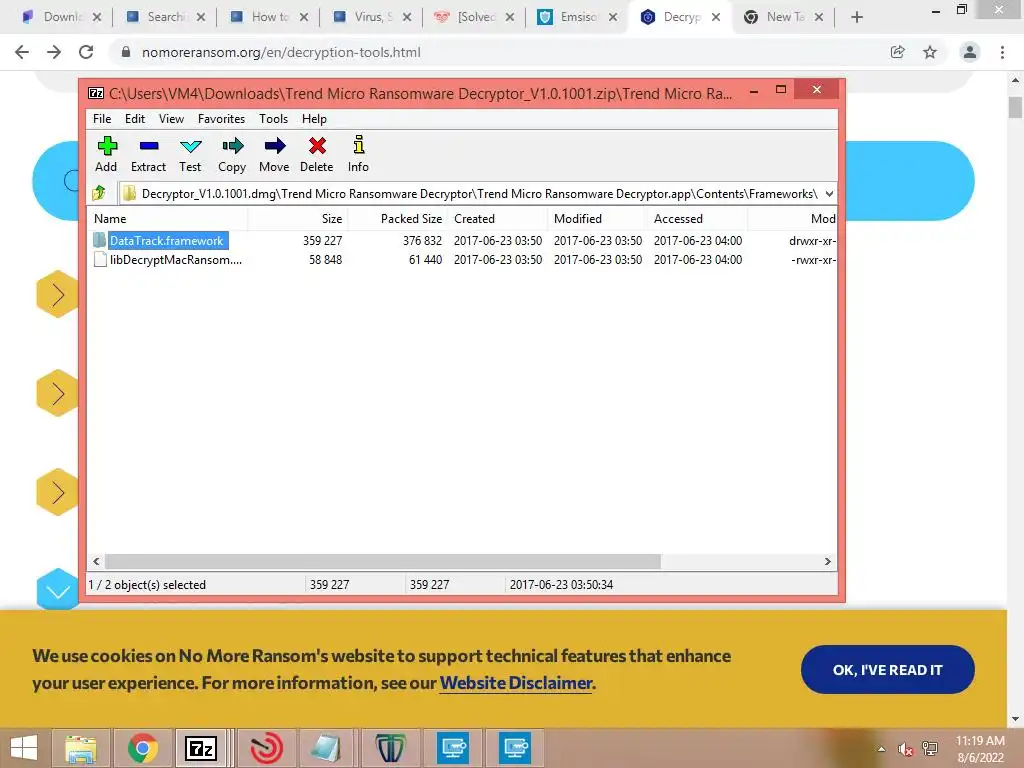Open Chrome three-dot menu
Screen dimensions: 1024x768
tap(1002, 52)
